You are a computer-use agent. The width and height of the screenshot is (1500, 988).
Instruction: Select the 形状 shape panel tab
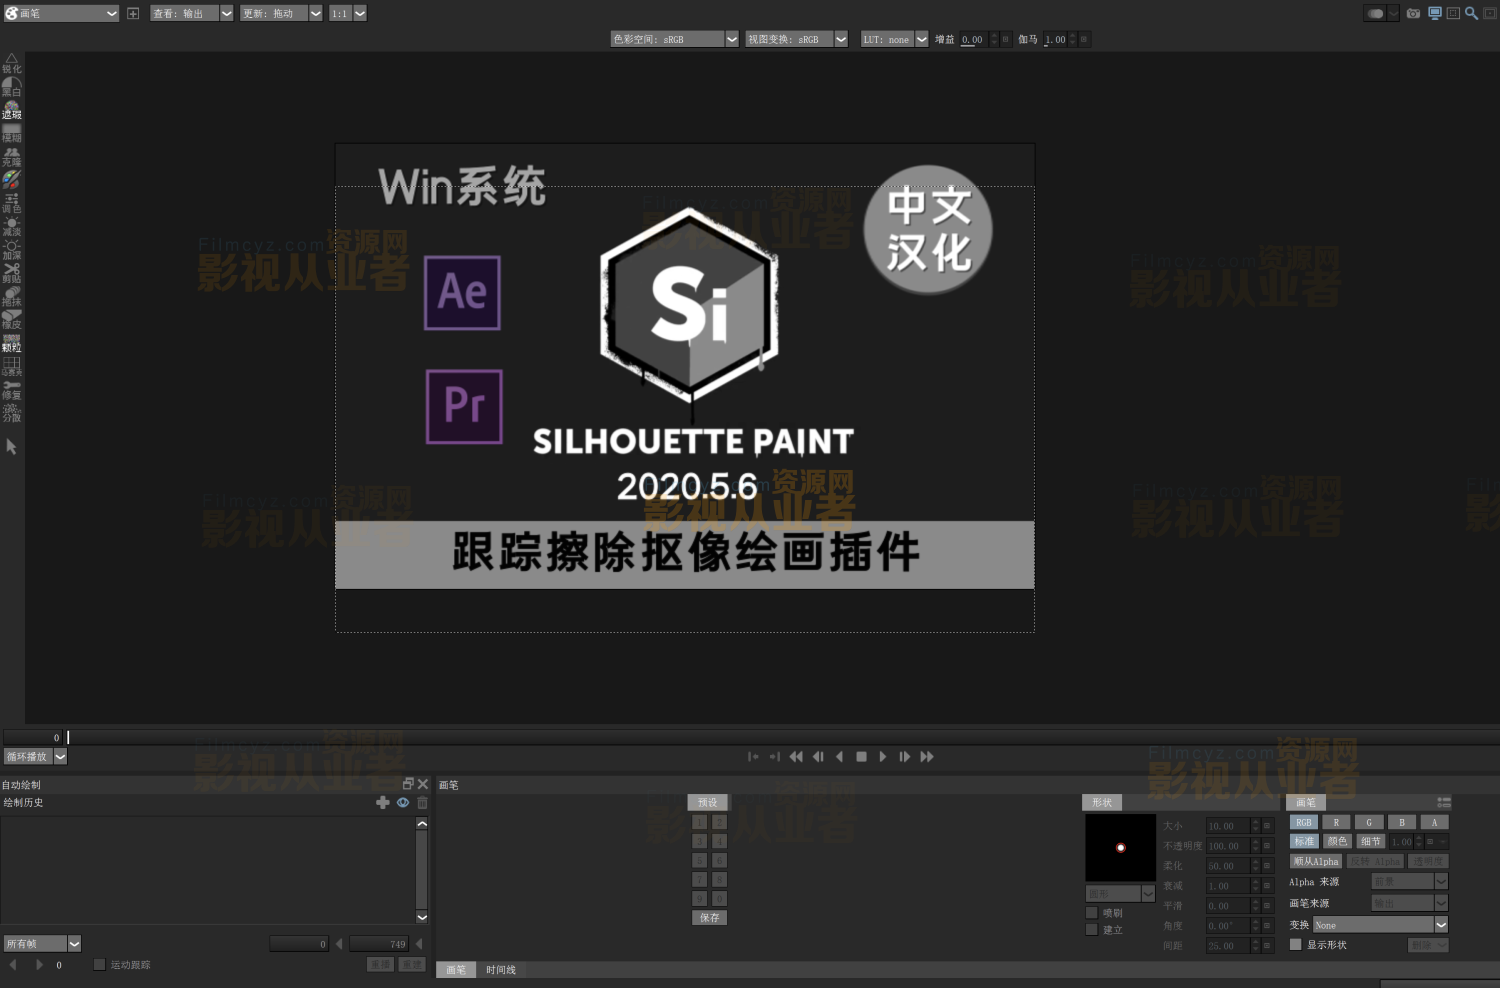(x=1102, y=802)
